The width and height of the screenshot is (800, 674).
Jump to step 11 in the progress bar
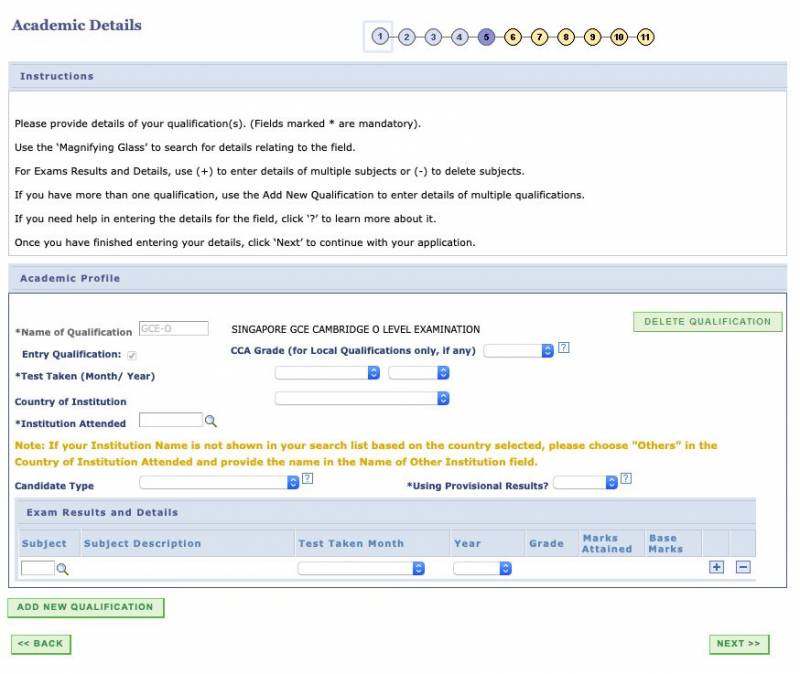[x=645, y=37]
